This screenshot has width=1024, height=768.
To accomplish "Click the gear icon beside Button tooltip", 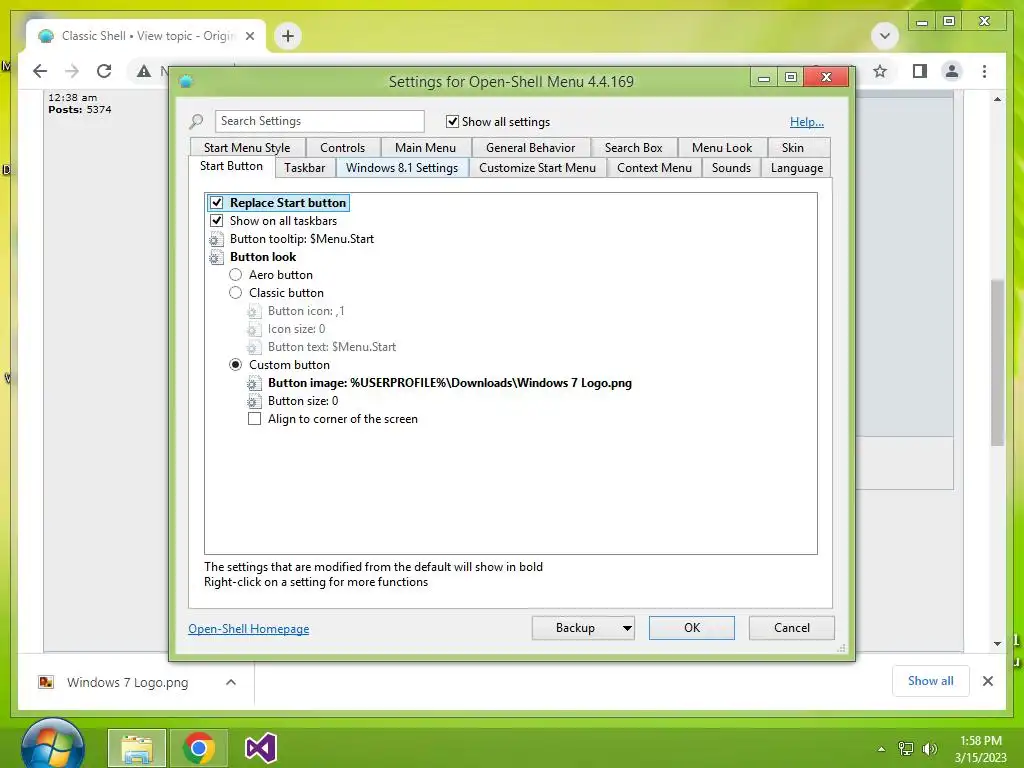I will click(216, 239).
